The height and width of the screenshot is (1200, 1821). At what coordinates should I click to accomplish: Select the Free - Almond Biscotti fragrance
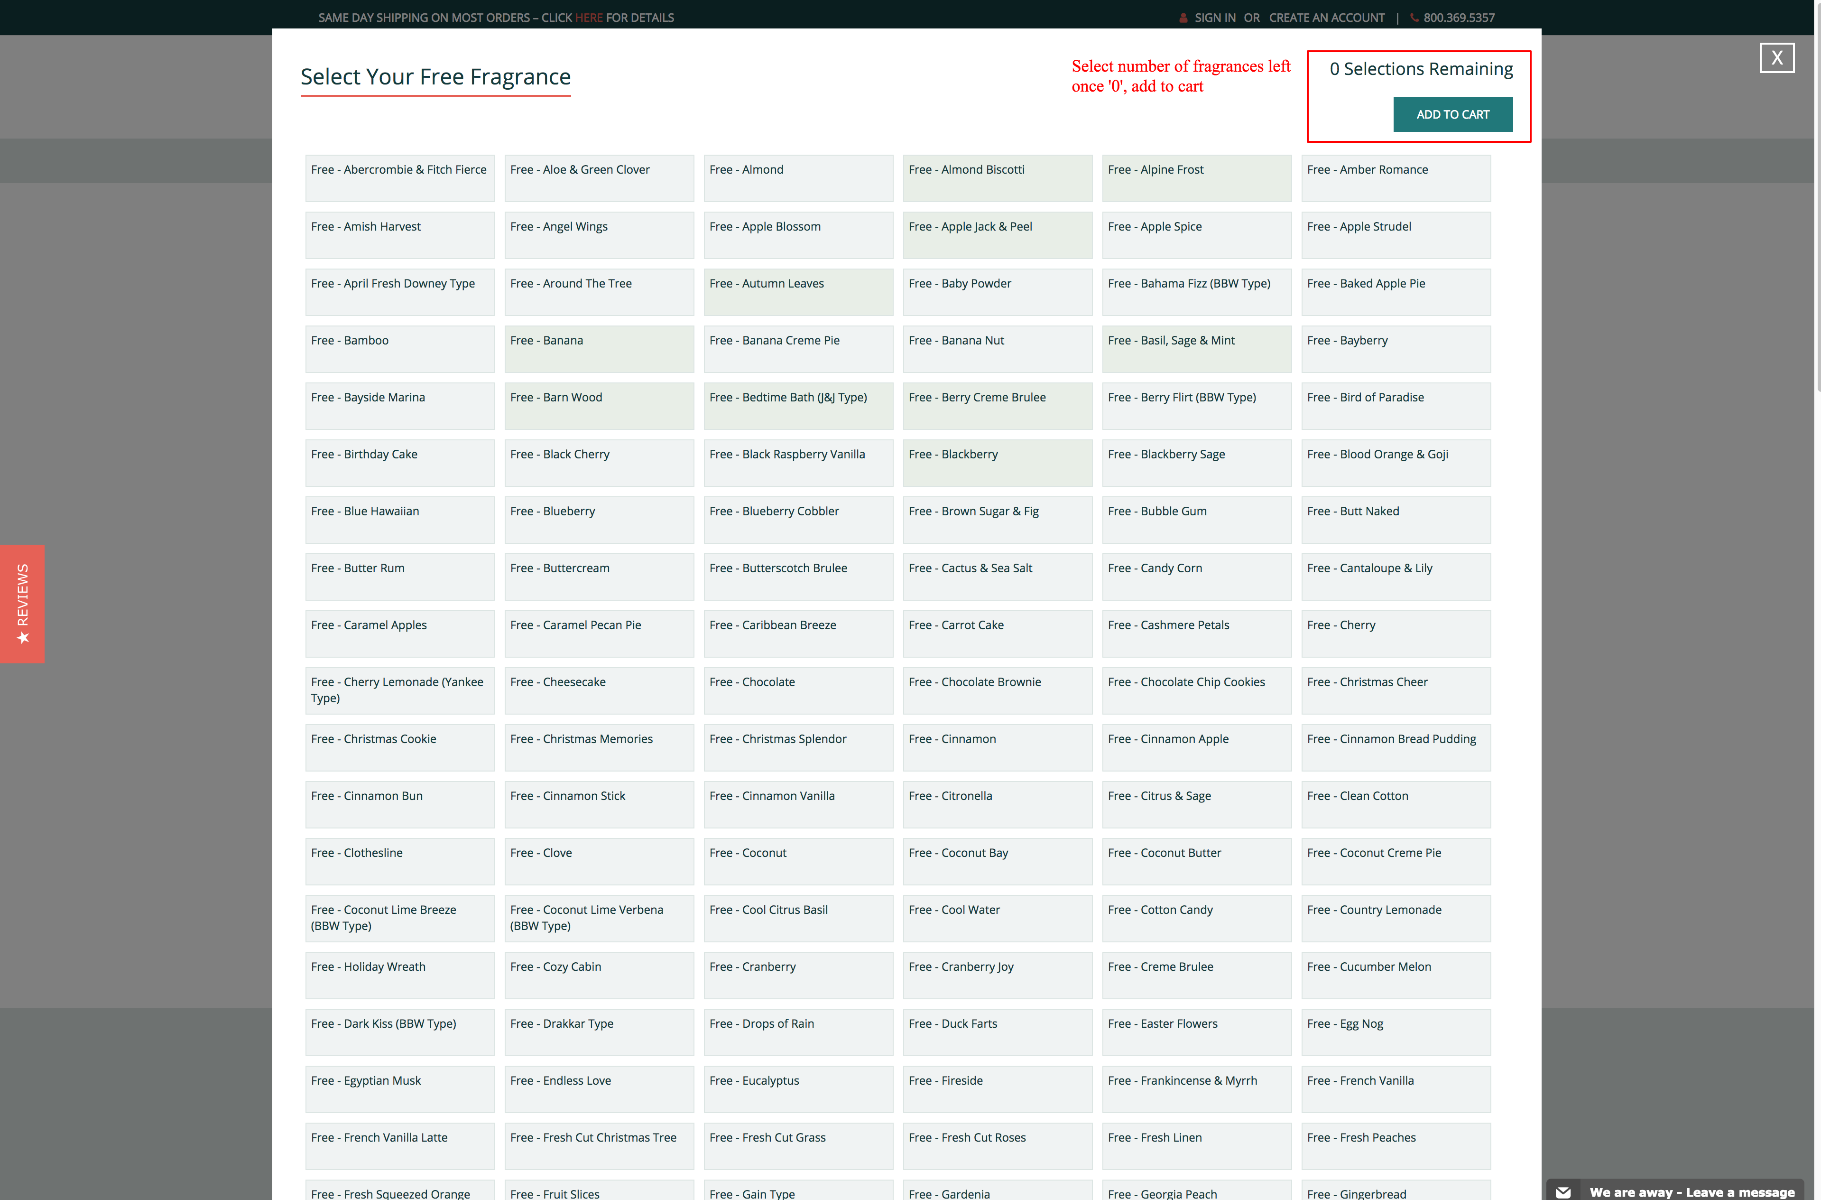pyautogui.click(x=997, y=178)
